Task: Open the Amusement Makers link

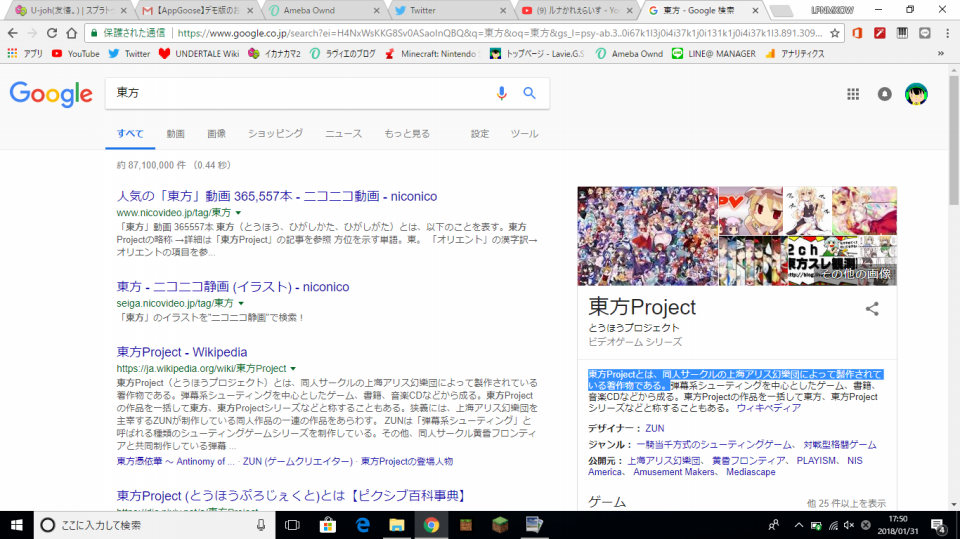Action: click(673, 472)
